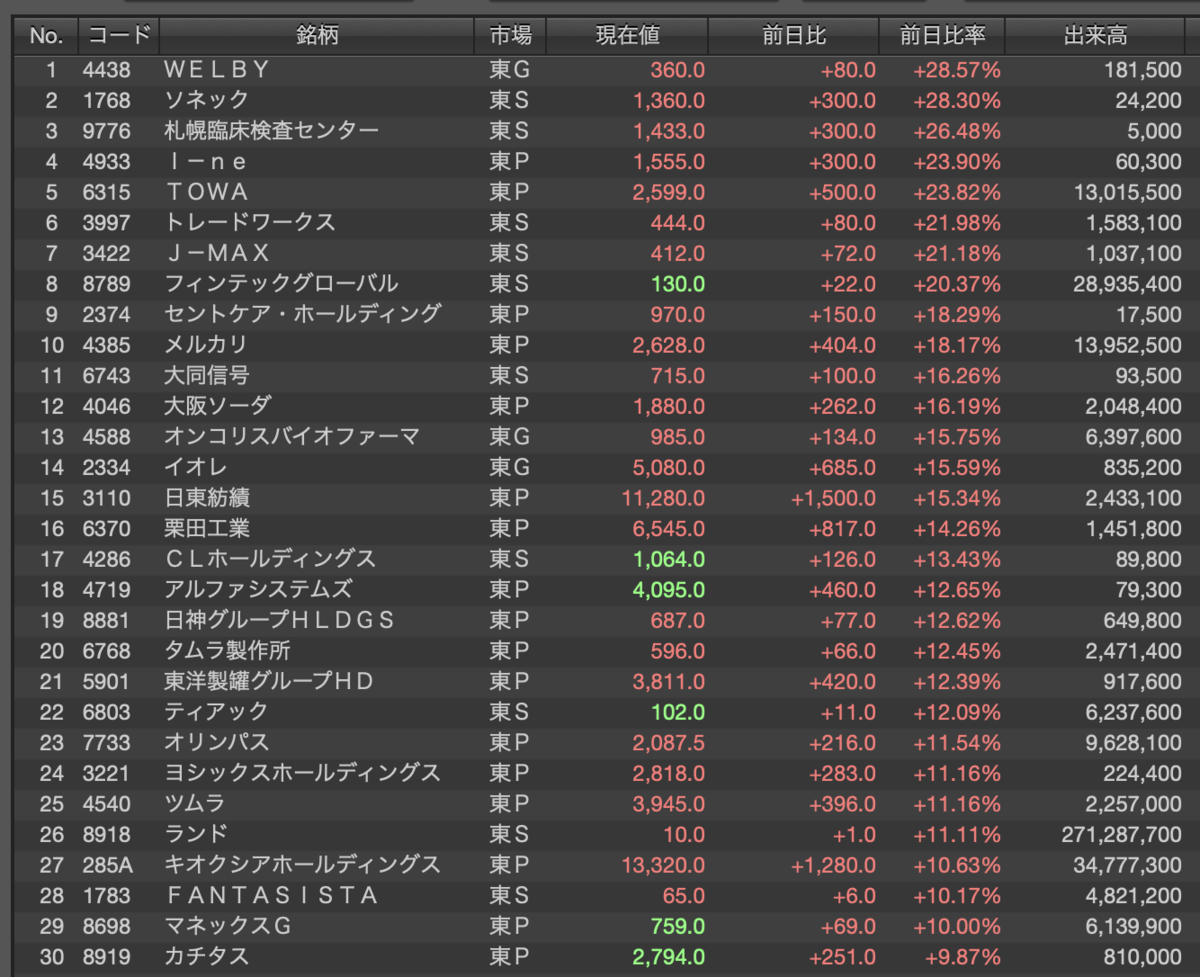
Task: Click green price 4,095.0
Action: (x=669, y=589)
